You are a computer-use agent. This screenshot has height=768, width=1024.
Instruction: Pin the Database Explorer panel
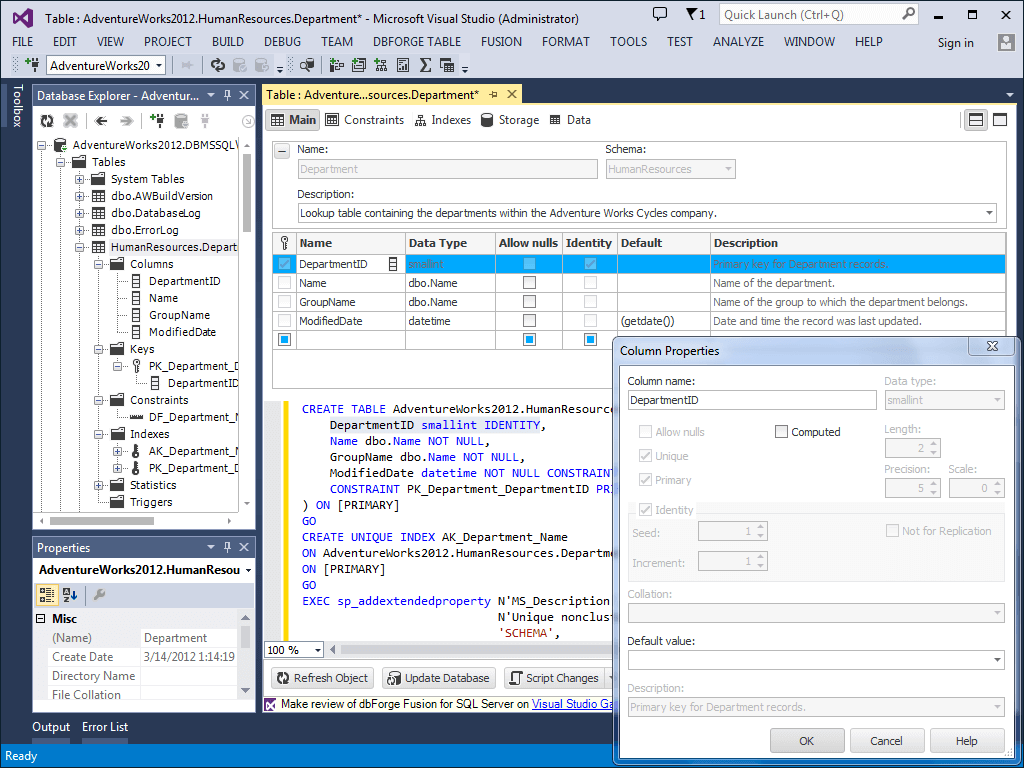click(x=228, y=96)
